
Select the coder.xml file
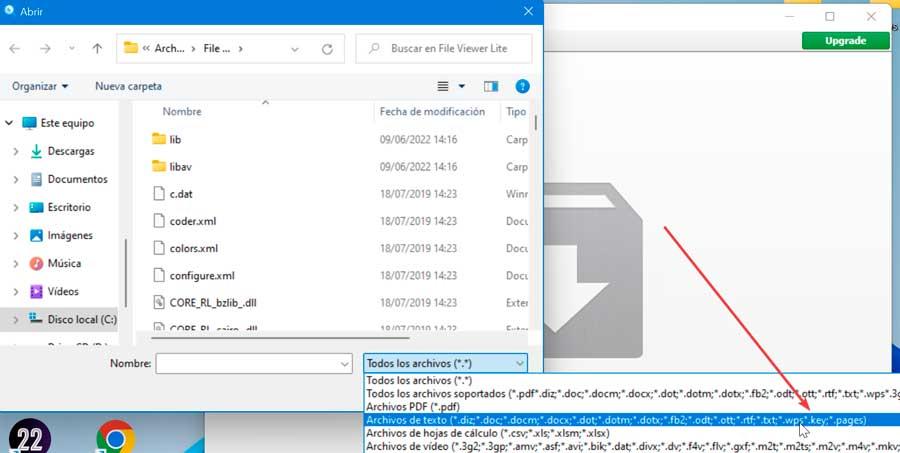click(x=192, y=221)
